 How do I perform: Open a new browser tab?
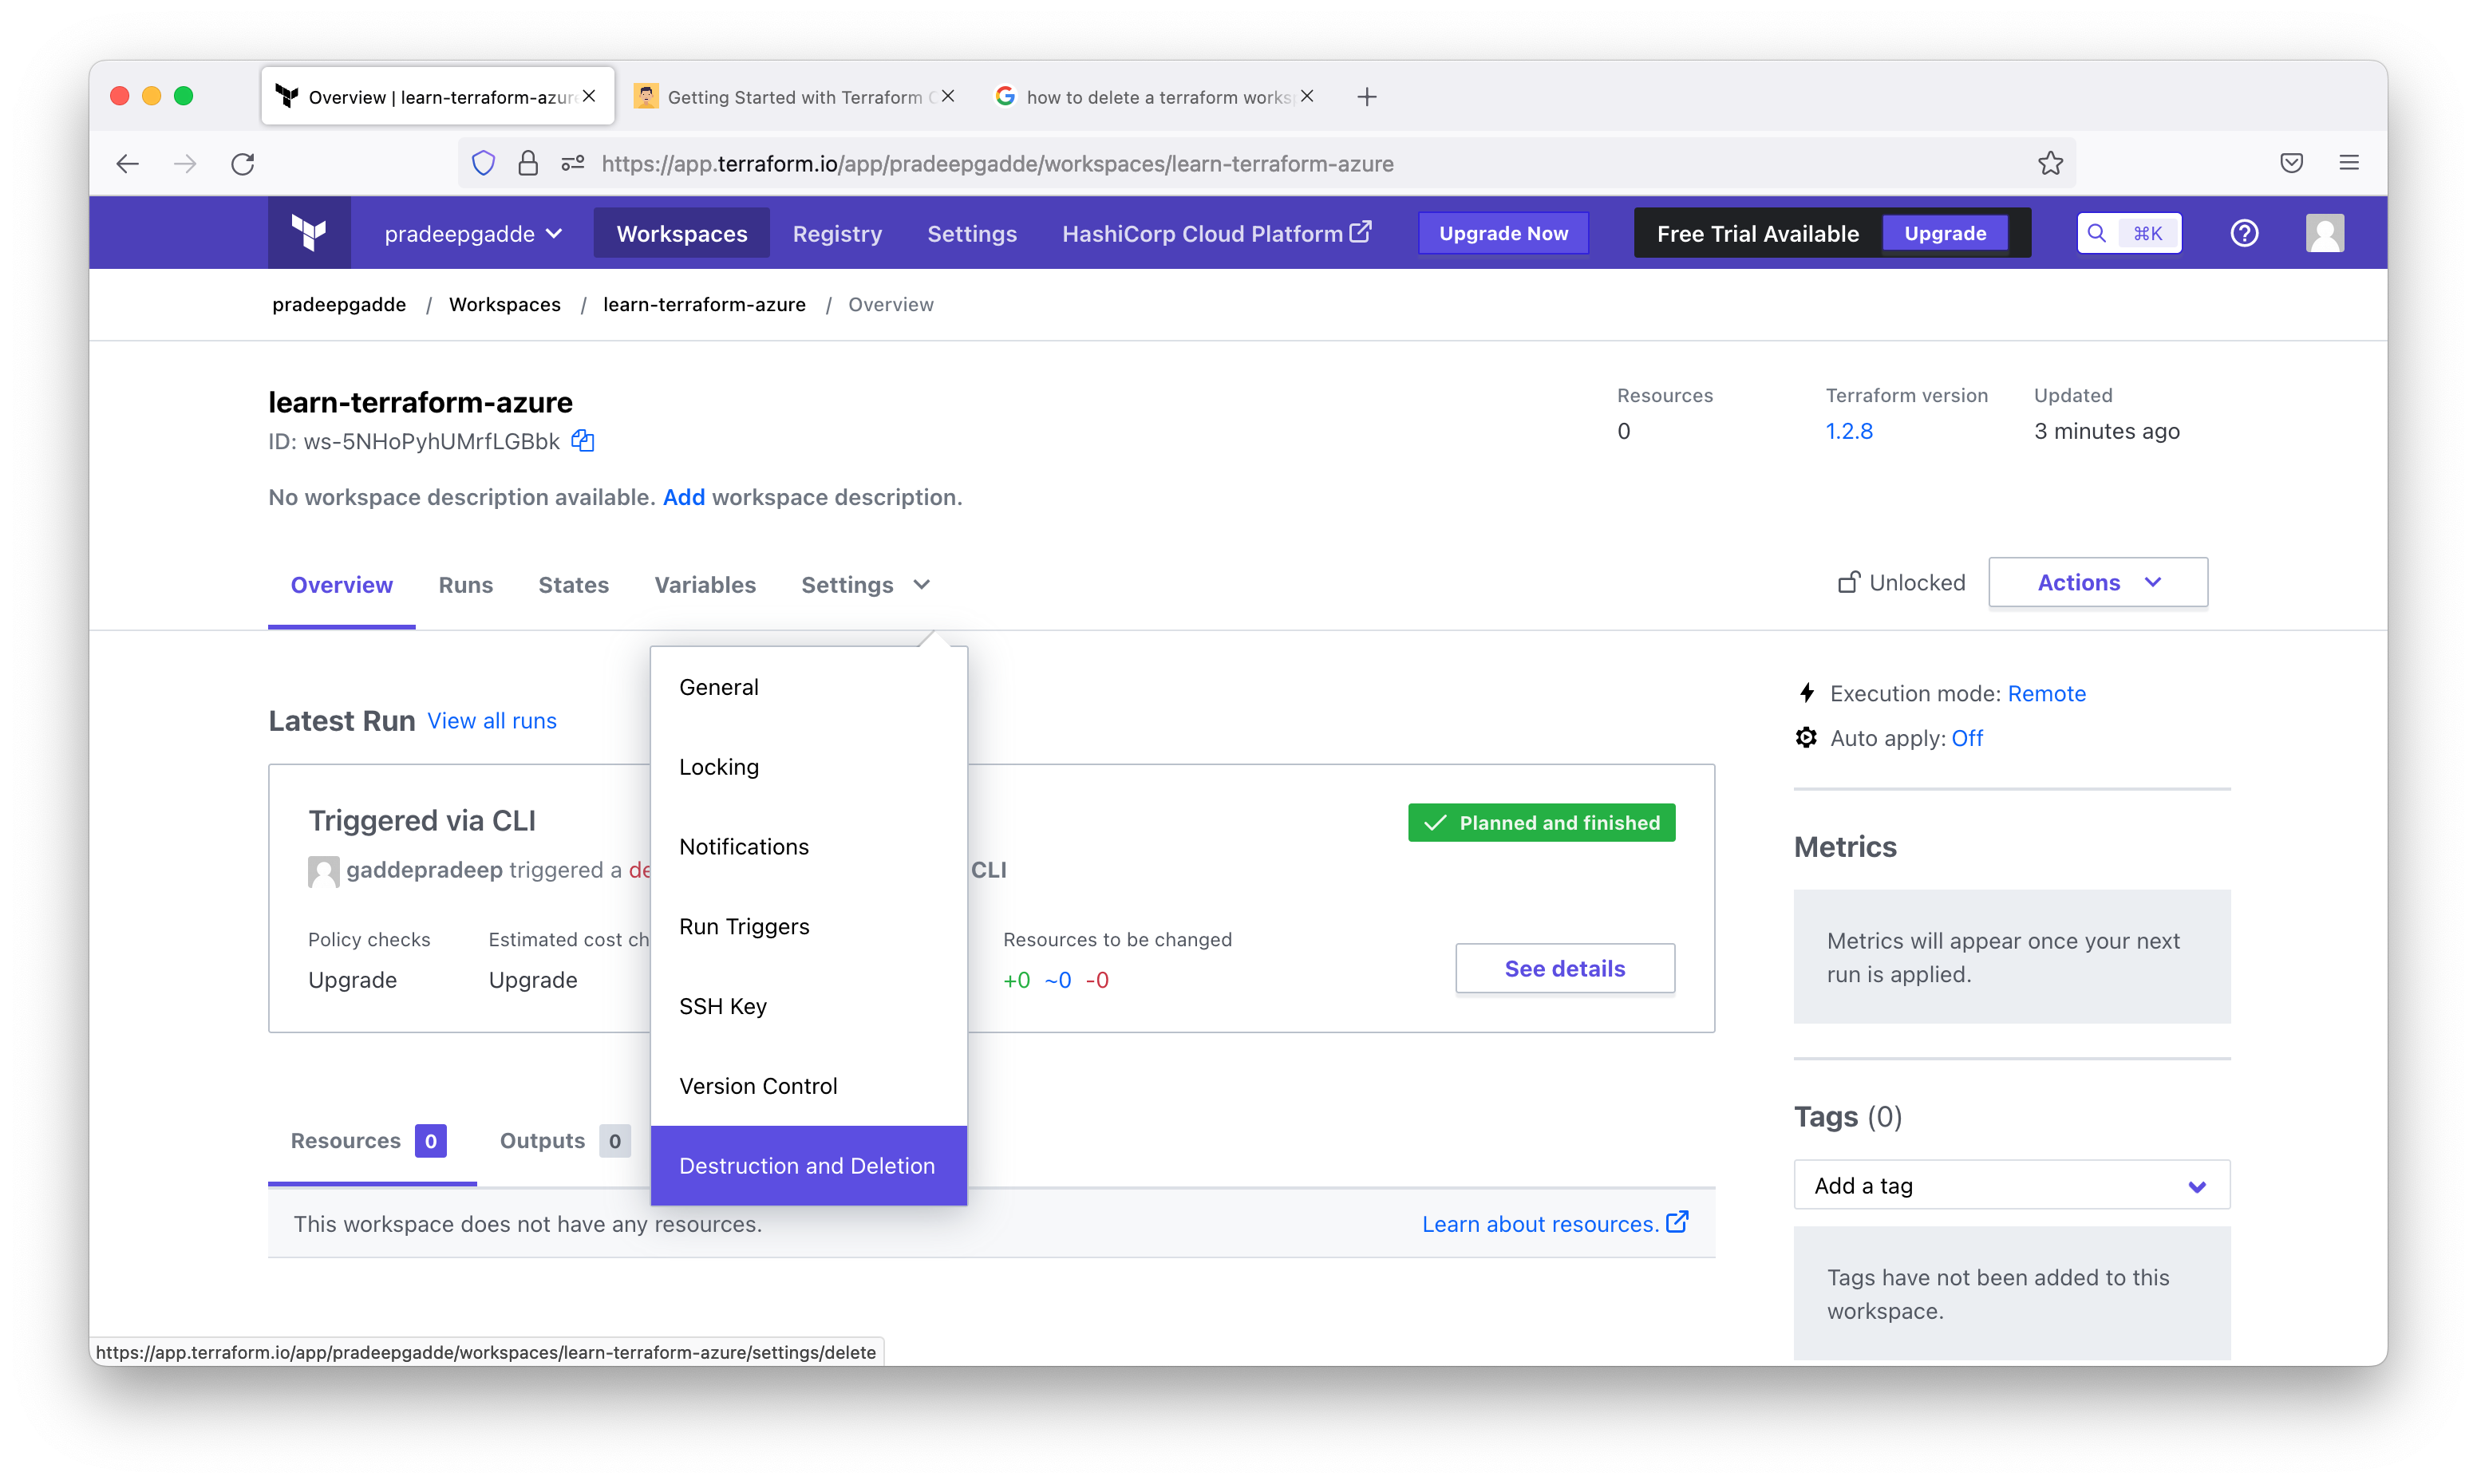point(1367,97)
